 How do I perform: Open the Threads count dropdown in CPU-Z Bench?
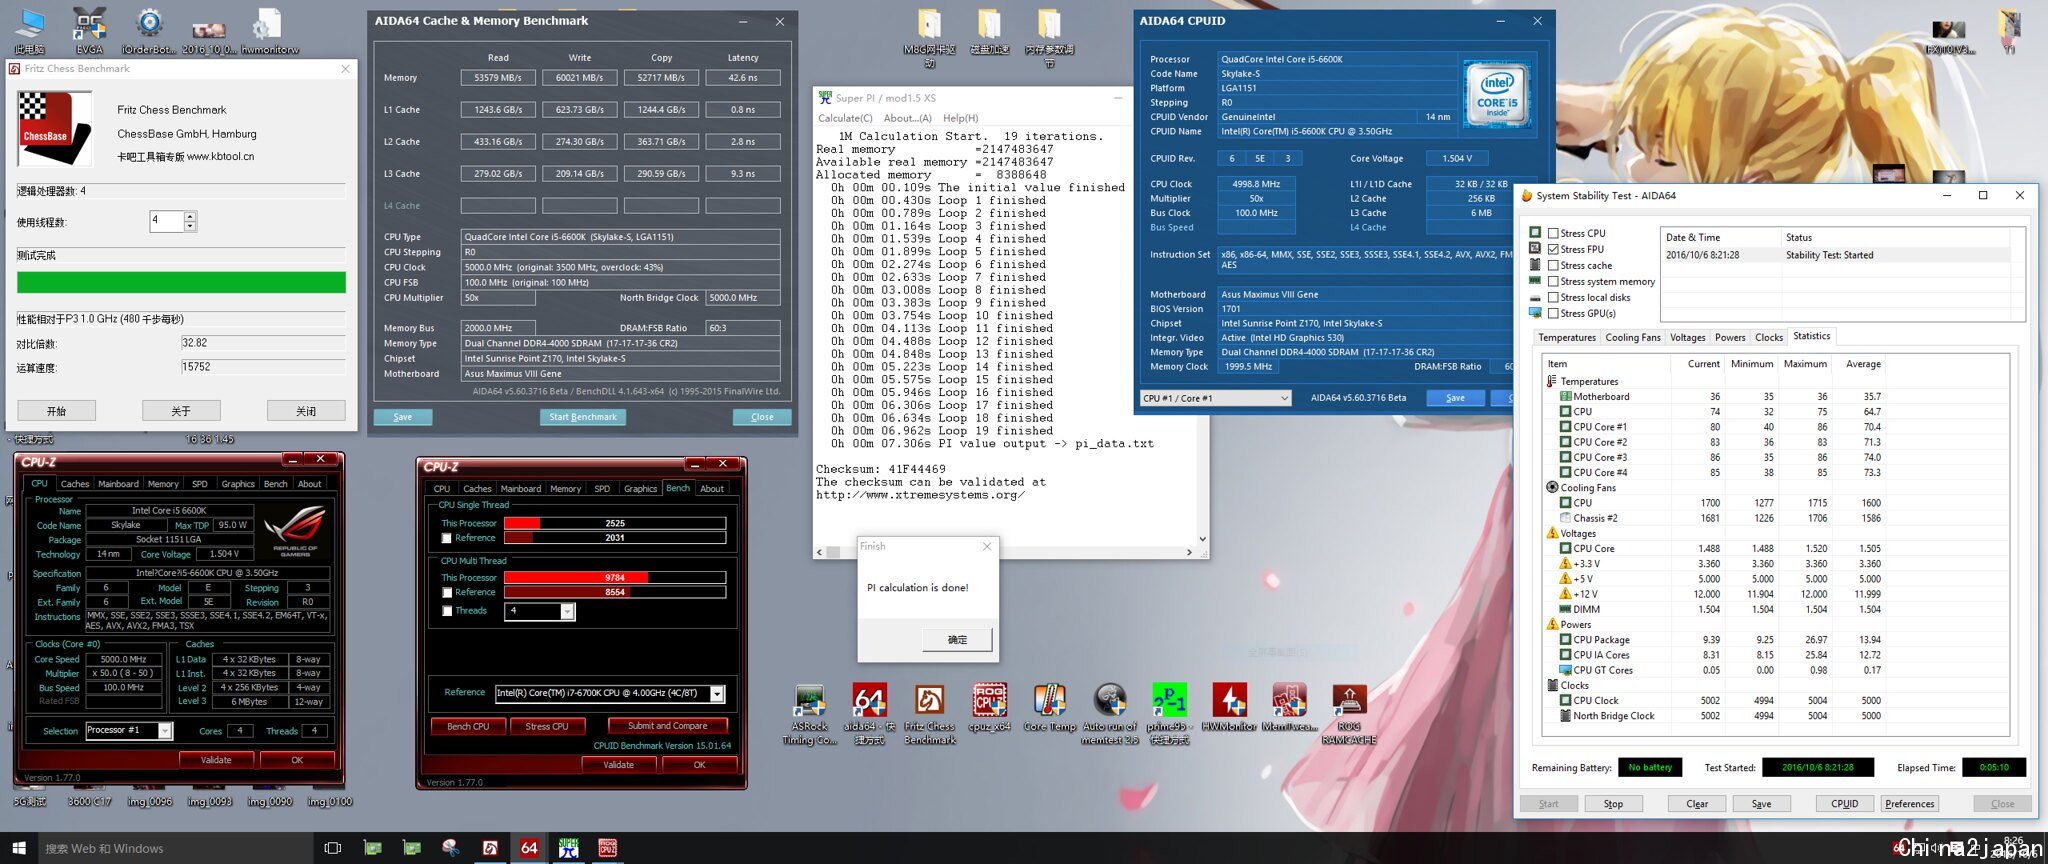(567, 611)
